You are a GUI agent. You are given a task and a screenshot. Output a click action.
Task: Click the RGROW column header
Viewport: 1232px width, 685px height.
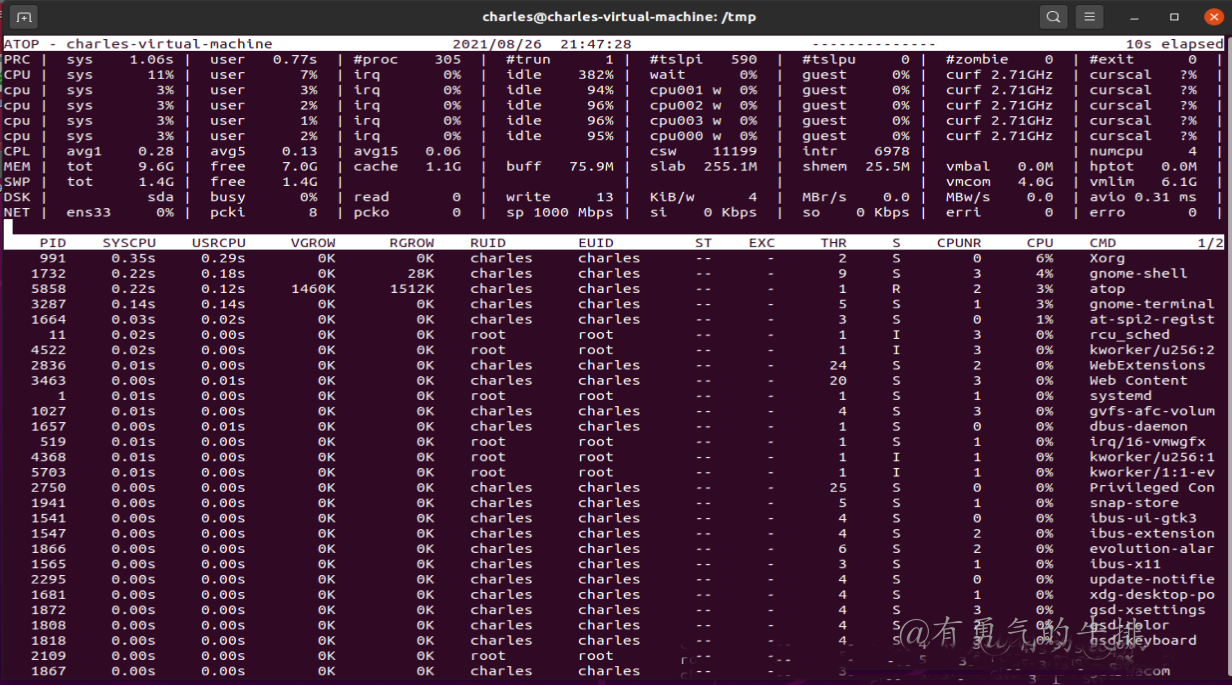tap(412, 243)
